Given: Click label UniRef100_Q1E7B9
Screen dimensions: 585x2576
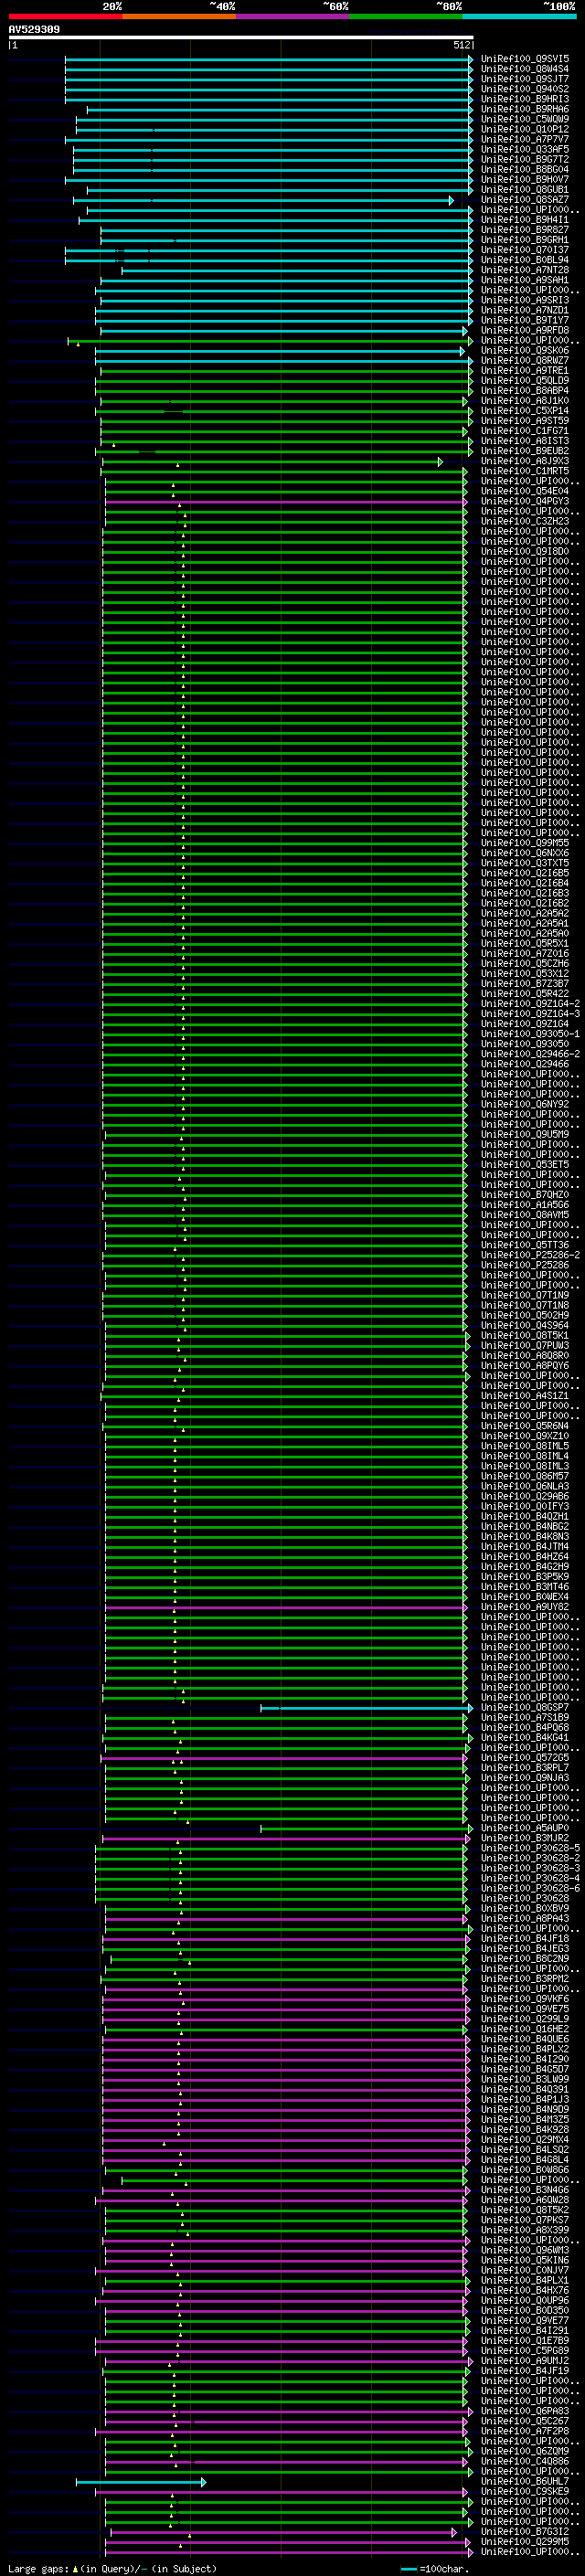Looking at the screenshot, I should pyautogui.click(x=525, y=2340).
